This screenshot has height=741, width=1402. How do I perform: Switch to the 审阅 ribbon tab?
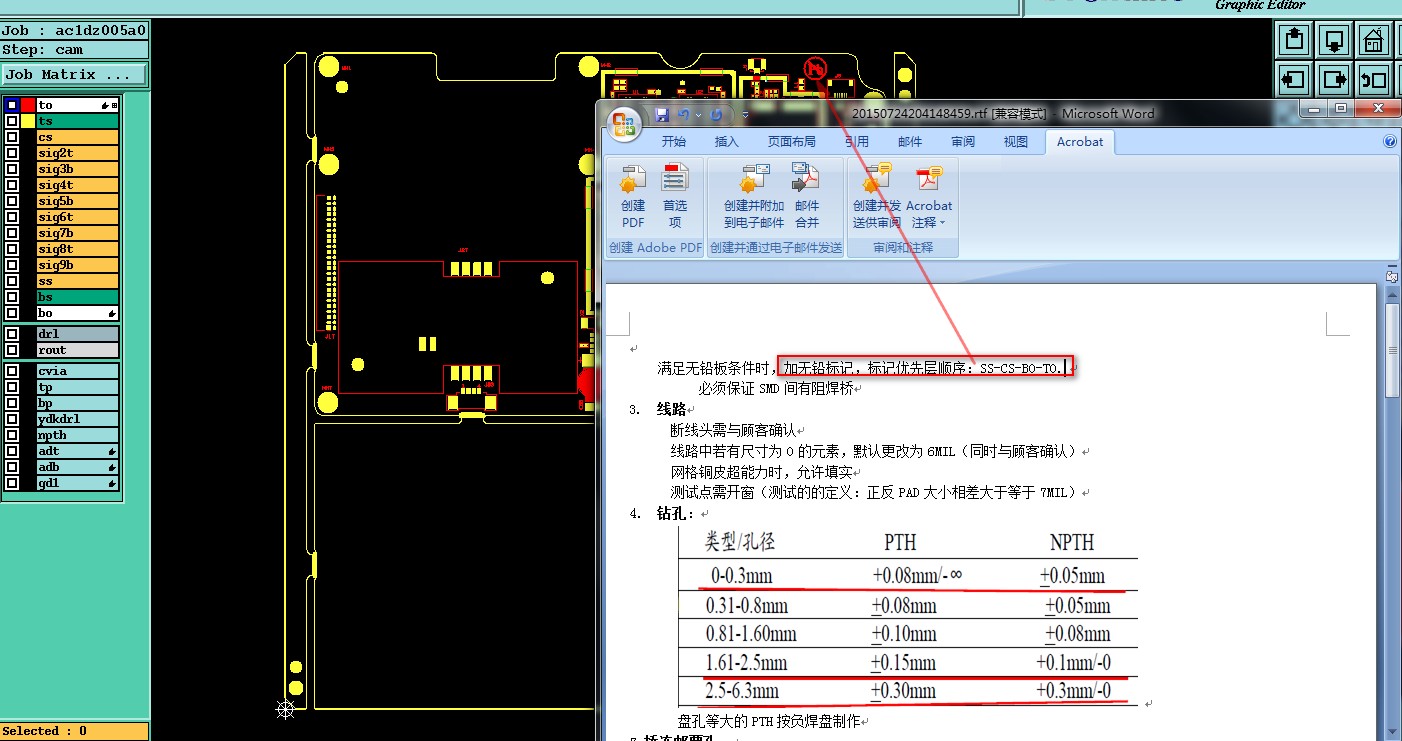(x=963, y=142)
